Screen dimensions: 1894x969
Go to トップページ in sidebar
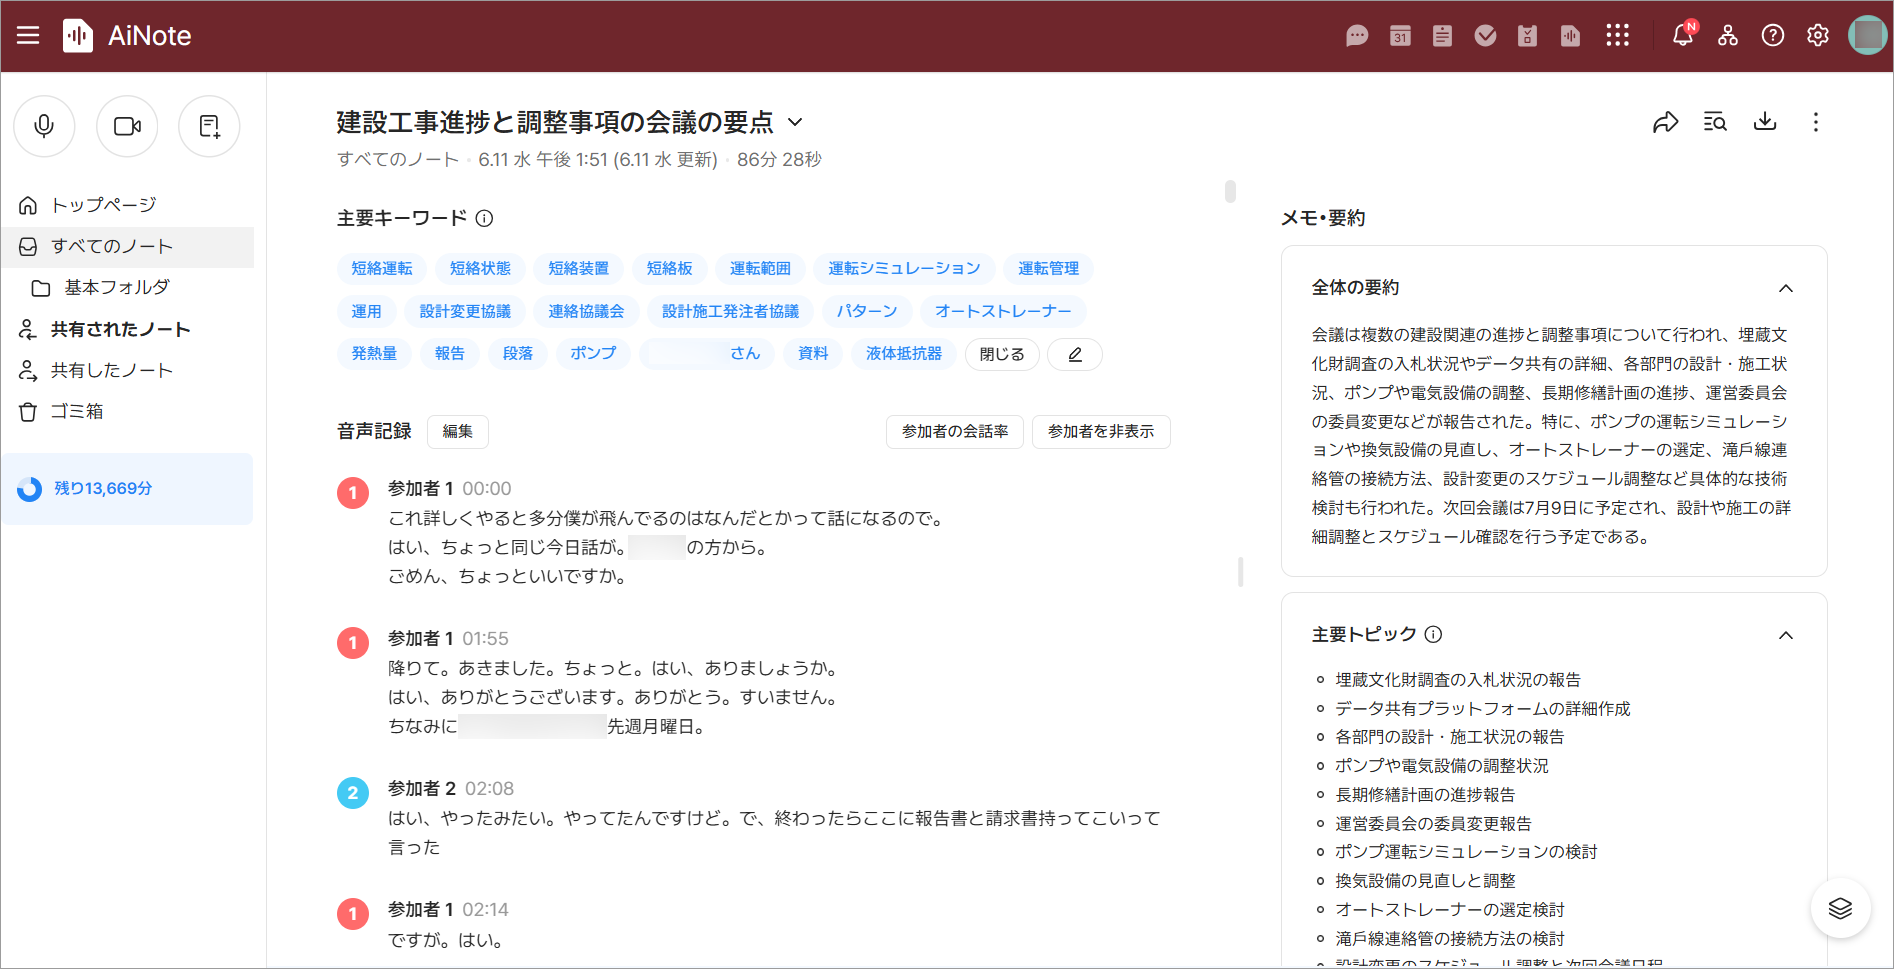pyautogui.click(x=104, y=205)
